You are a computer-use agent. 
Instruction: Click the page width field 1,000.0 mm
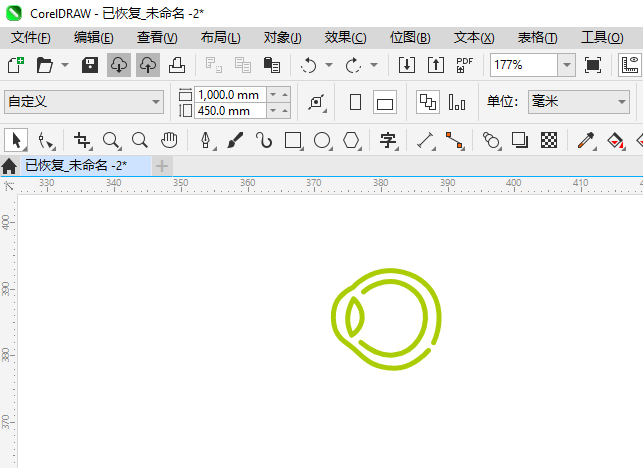click(x=230, y=95)
